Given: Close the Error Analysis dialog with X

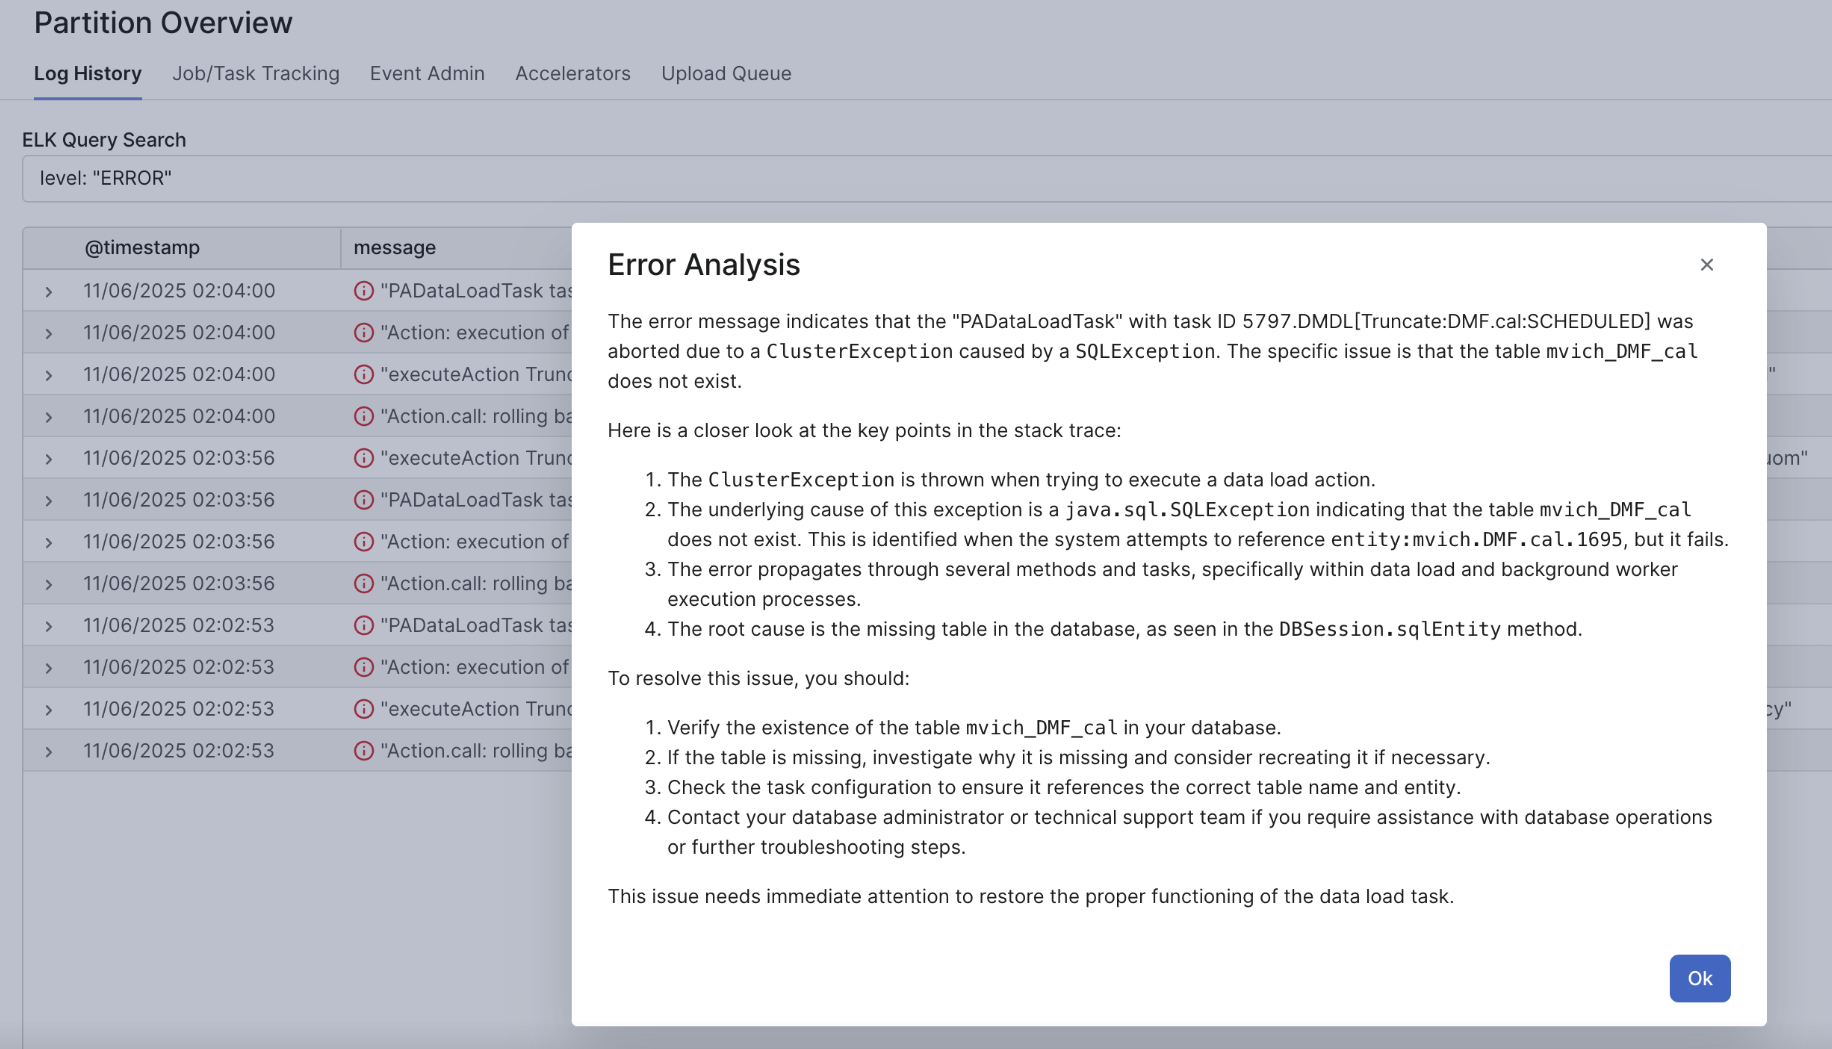Looking at the screenshot, I should tap(1706, 265).
